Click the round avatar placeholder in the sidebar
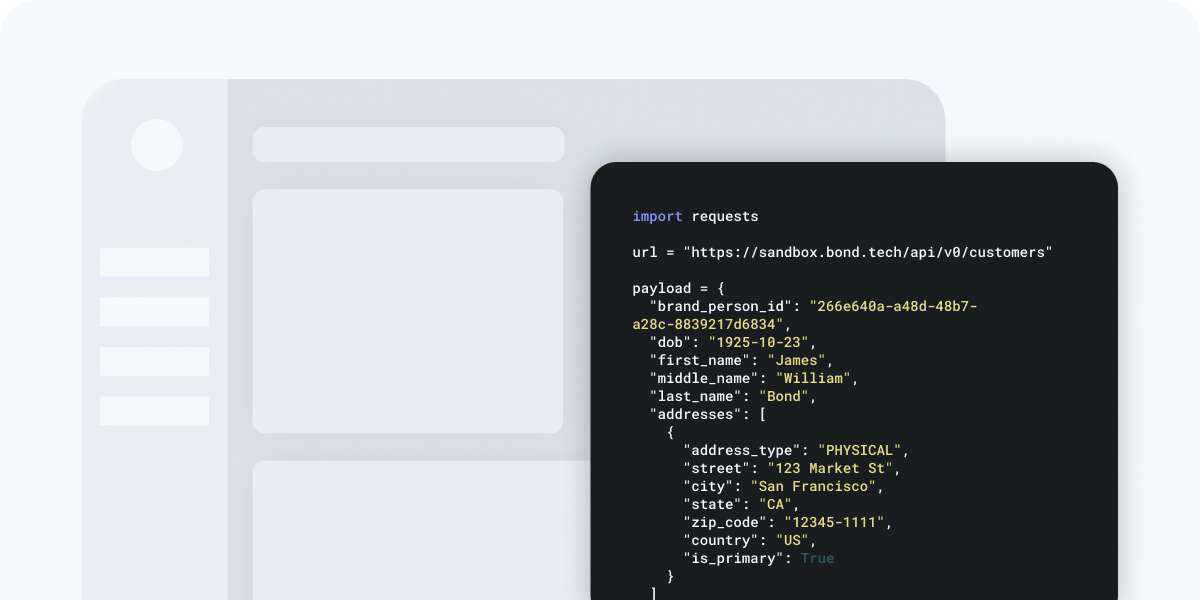The width and height of the screenshot is (1200, 600). (x=156, y=145)
